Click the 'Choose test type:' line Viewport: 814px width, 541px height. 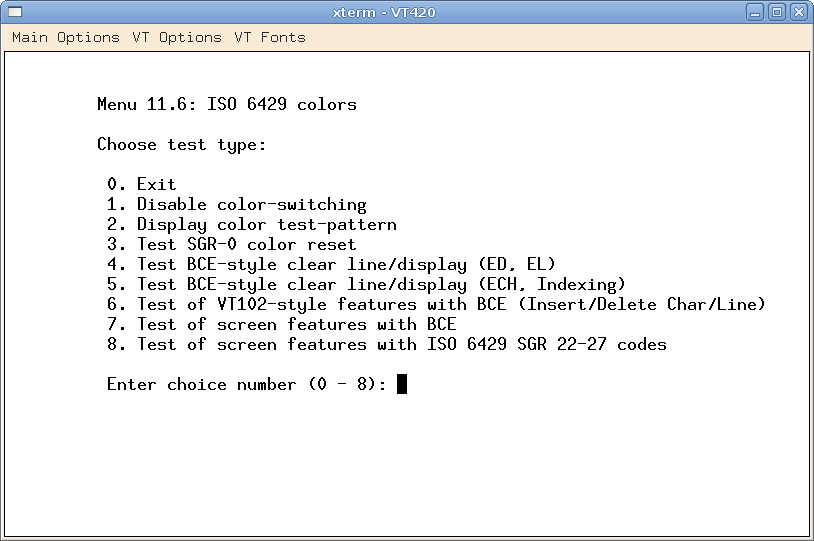(x=182, y=144)
